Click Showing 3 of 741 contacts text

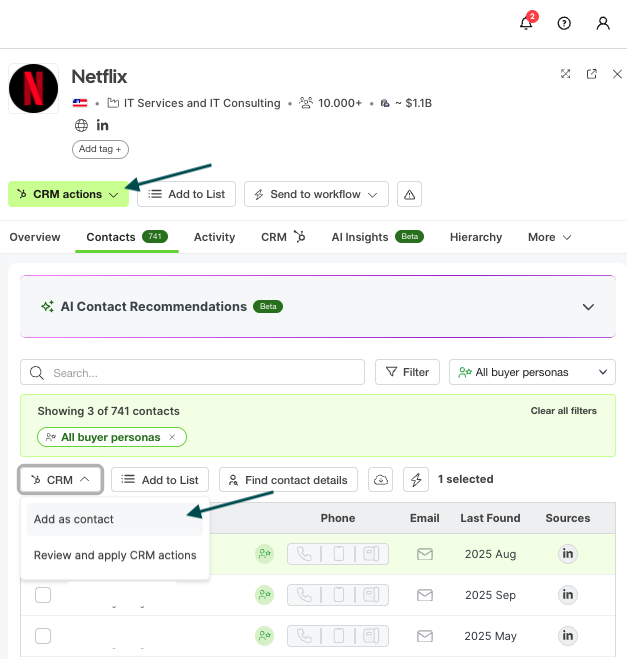click(x=108, y=411)
